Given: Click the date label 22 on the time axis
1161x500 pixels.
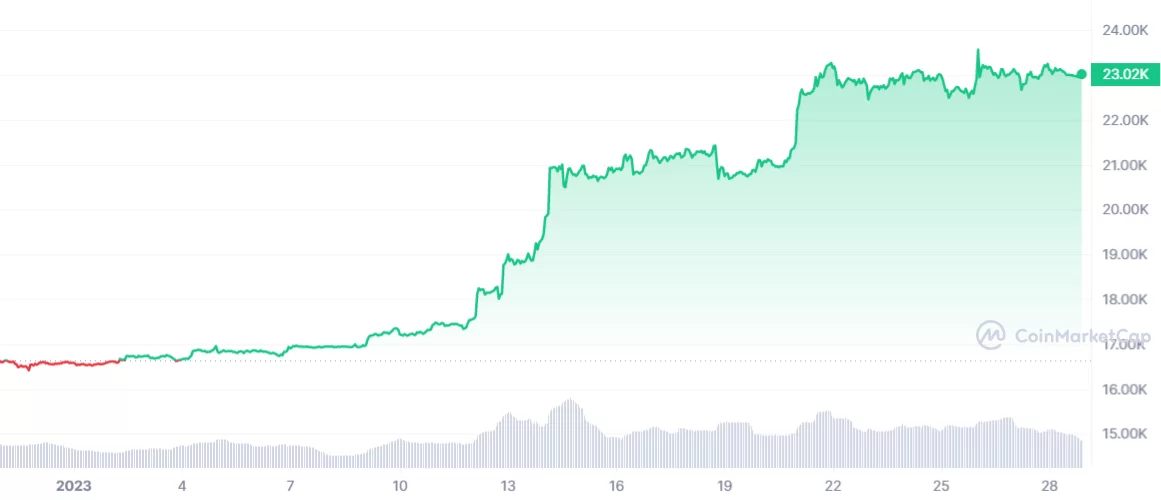Looking at the screenshot, I should pyautogui.click(x=832, y=486).
